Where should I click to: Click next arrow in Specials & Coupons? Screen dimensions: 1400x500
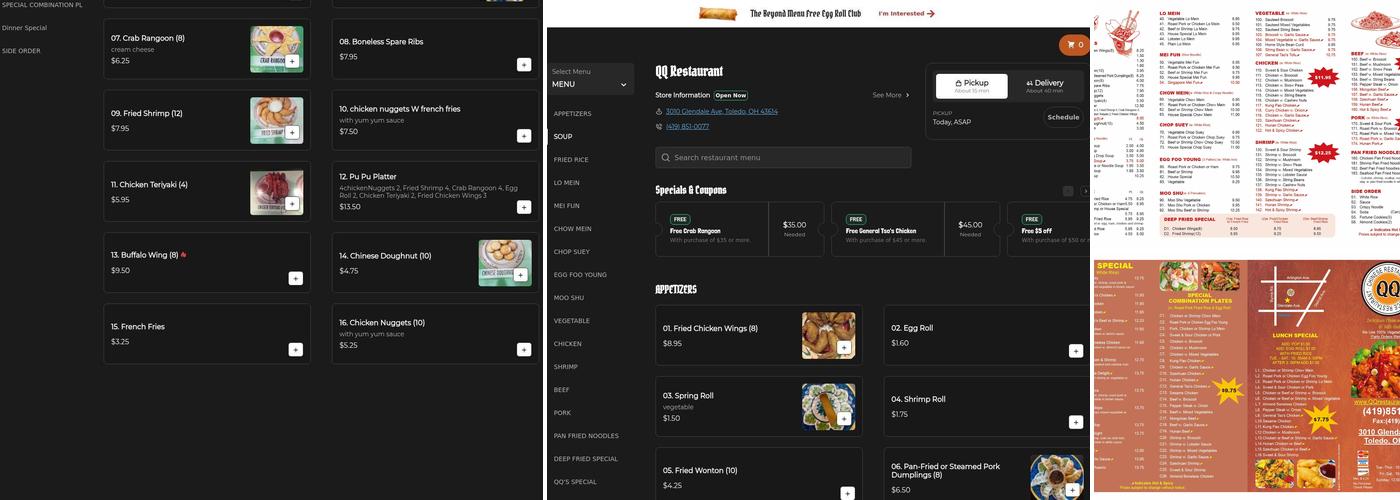[x=1085, y=191]
